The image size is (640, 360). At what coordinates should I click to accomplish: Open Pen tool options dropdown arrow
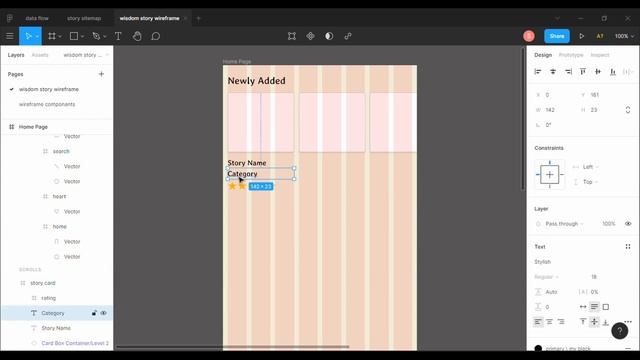click(105, 37)
